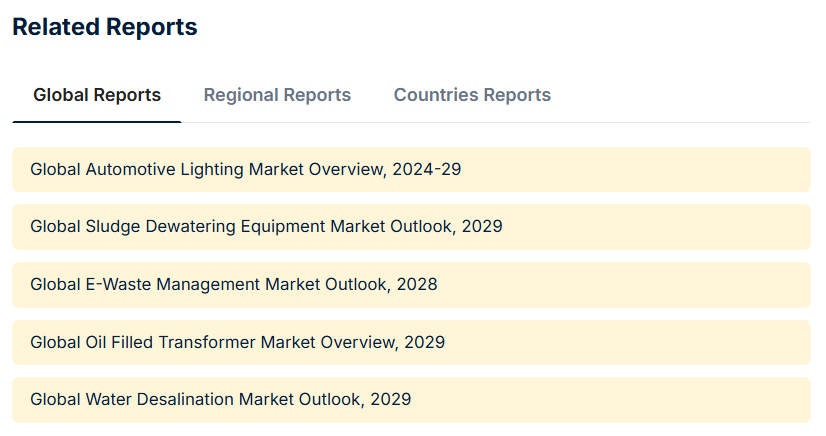Open Global E-Waste Management Market Outlook report
This screenshot has width=826, height=436.
pyautogui.click(x=233, y=284)
